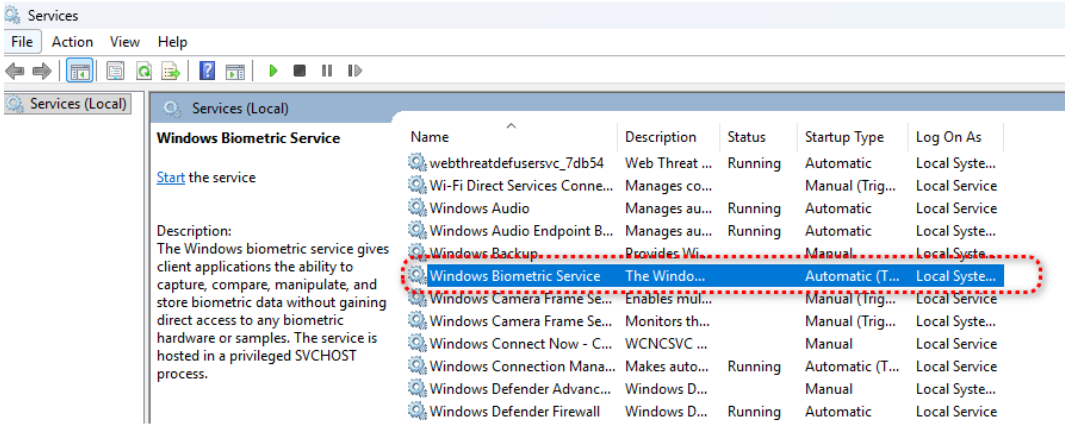Toggle the Show/Hide Console Tree toolbar icon
The height and width of the screenshot is (432, 1065).
click(79, 71)
